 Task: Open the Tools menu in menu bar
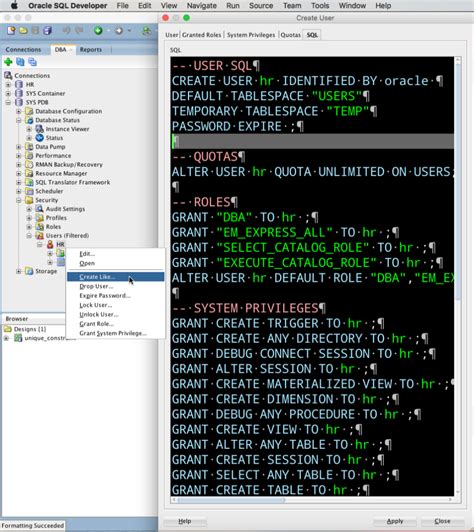[320, 5]
